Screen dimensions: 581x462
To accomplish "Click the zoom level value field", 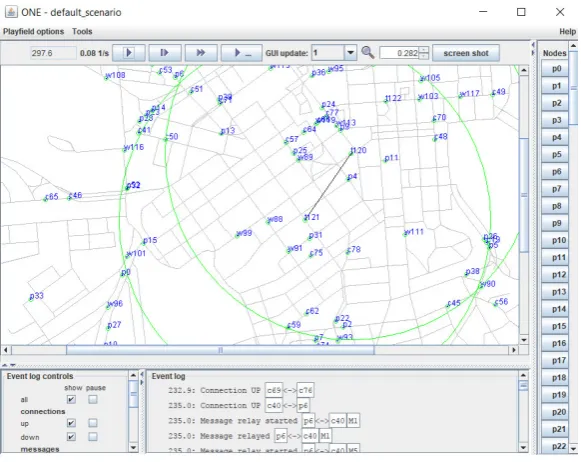I will (x=399, y=53).
